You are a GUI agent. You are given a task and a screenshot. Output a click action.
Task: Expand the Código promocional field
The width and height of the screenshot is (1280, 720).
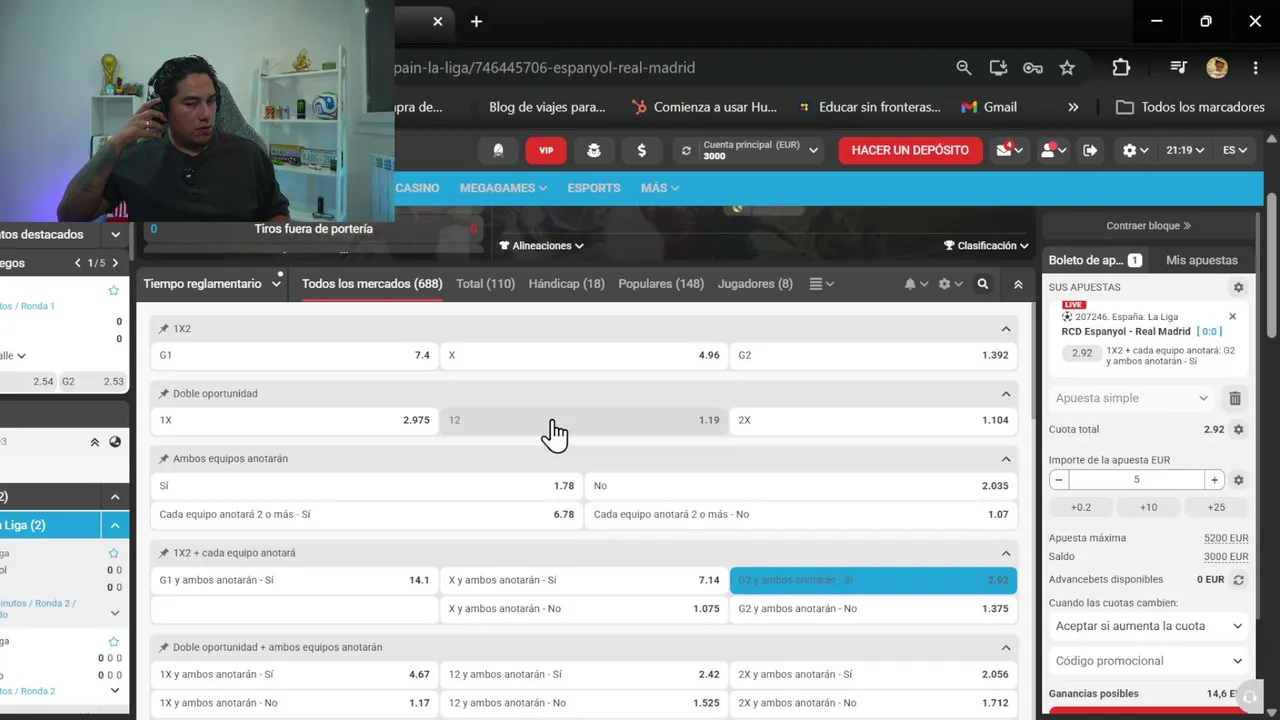[x=1149, y=661]
